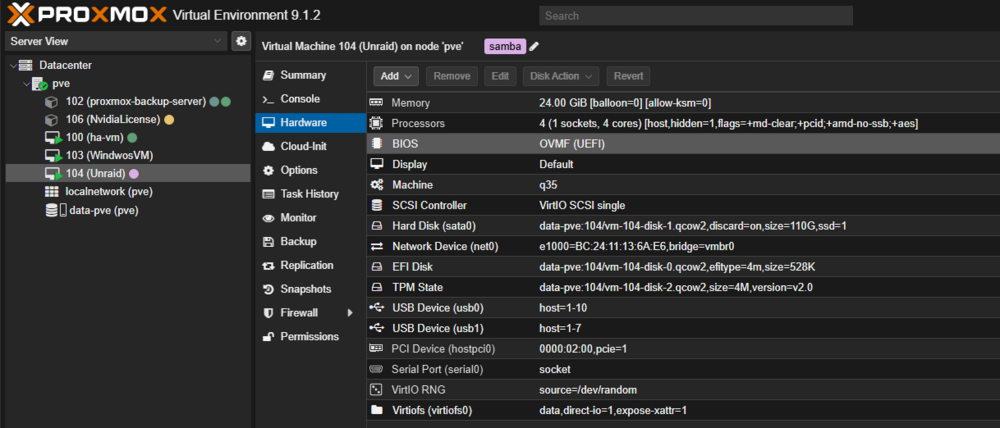This screenshot has height=428, width=1000.
Task: Click the value 'host=1-10'
Action: [562, 308]
